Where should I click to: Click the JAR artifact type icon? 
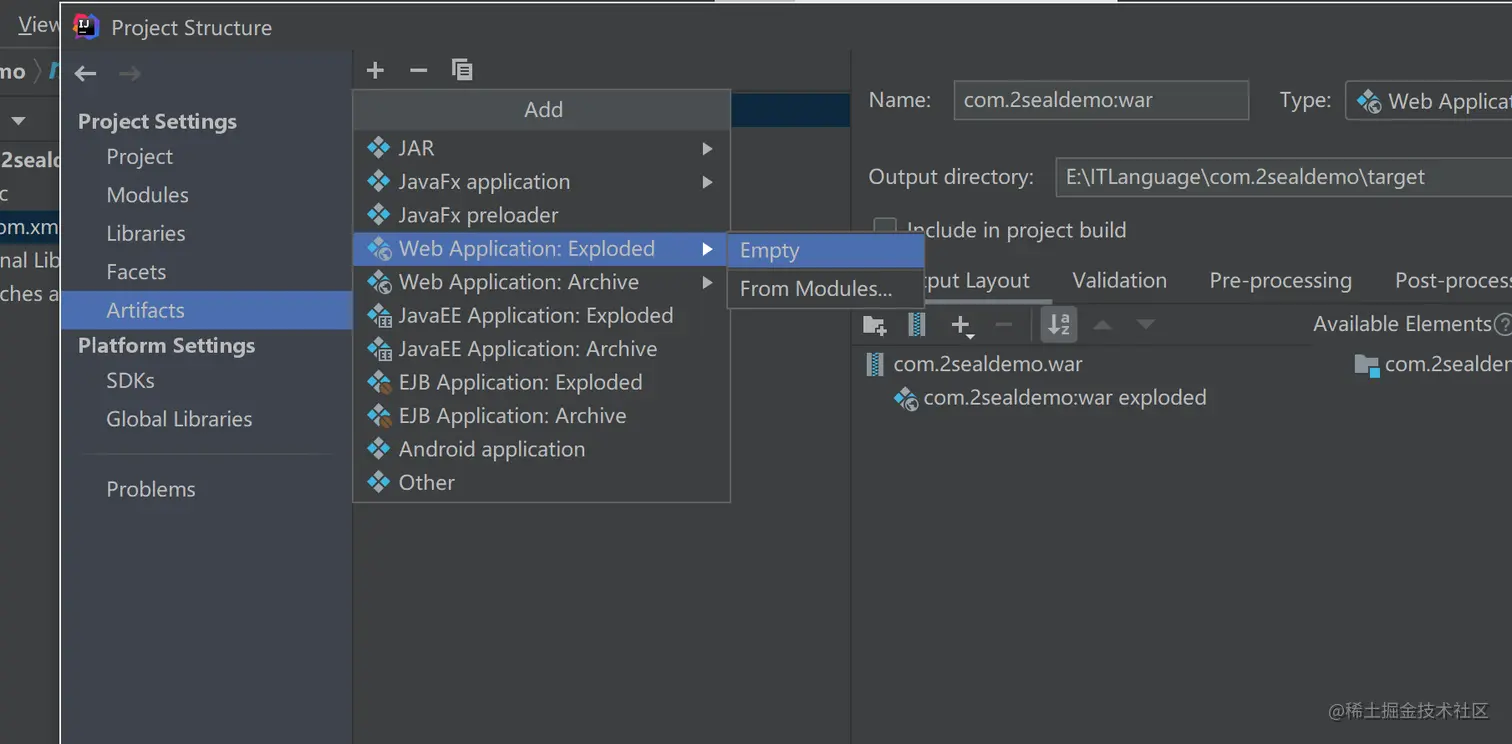click(378, 148)
